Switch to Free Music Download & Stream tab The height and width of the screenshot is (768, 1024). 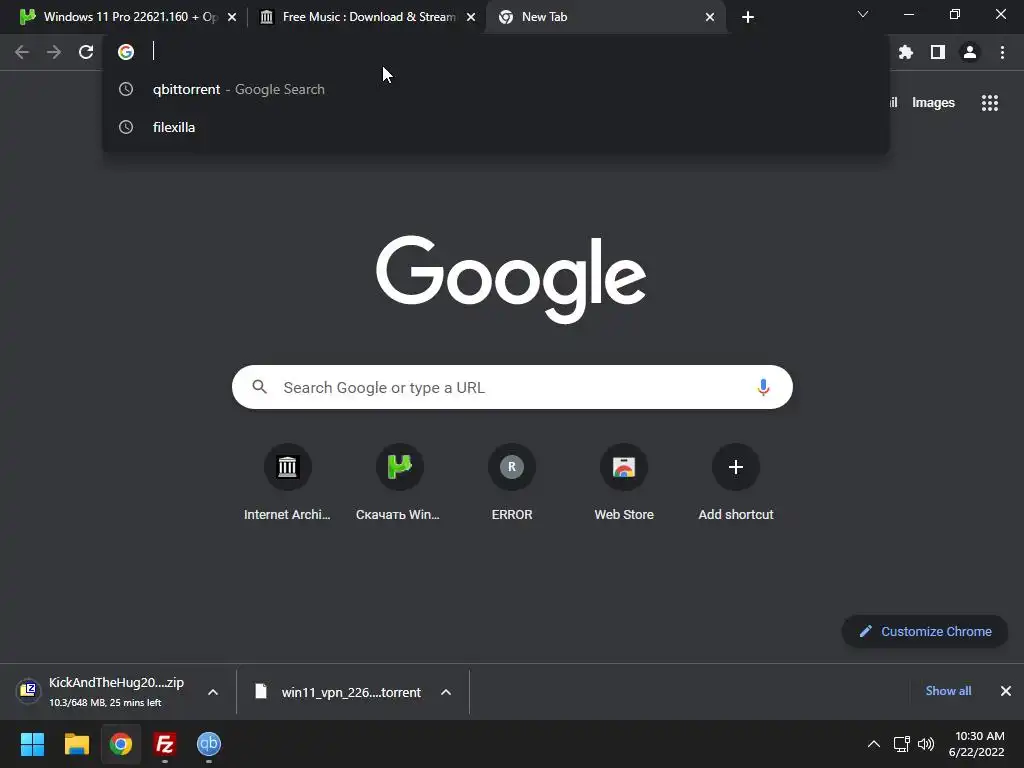click(366, 17)
